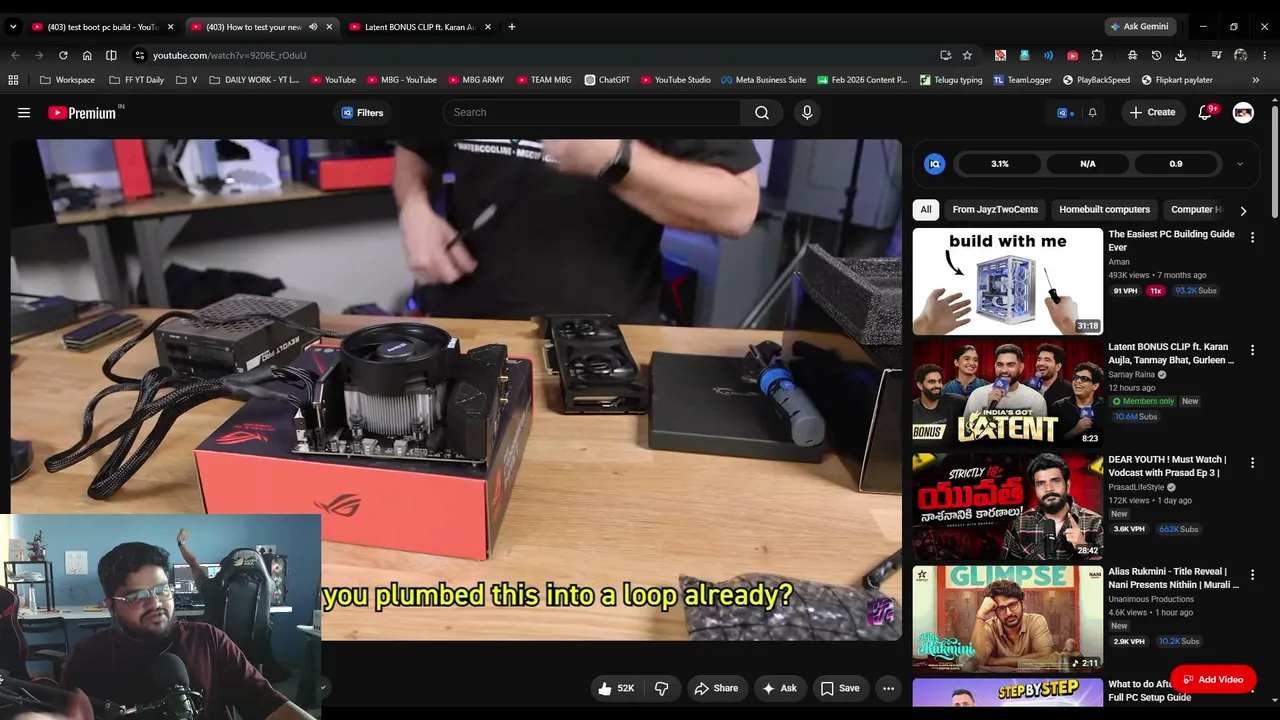The height and width of the screenshot is (720, 1280).
Task: Show hidden bookmarks with double chevron
Action: tap(1256, 80)
